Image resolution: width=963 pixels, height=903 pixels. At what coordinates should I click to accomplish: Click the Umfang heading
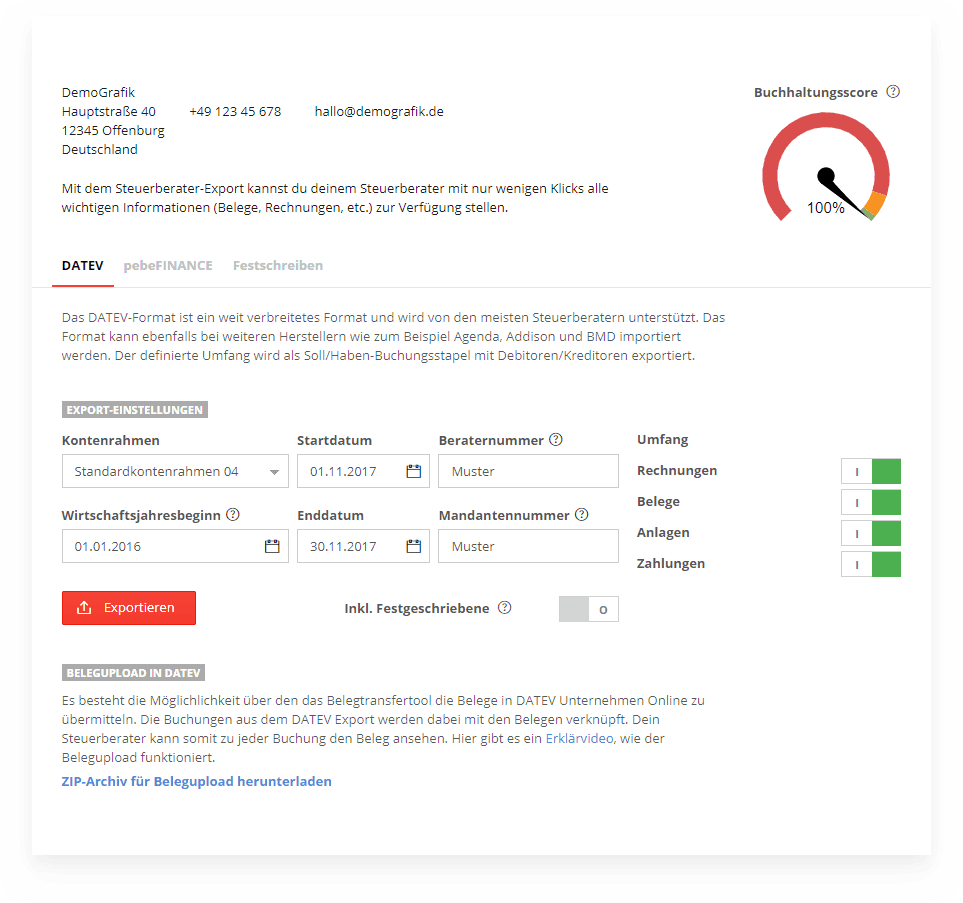[663, 440]
